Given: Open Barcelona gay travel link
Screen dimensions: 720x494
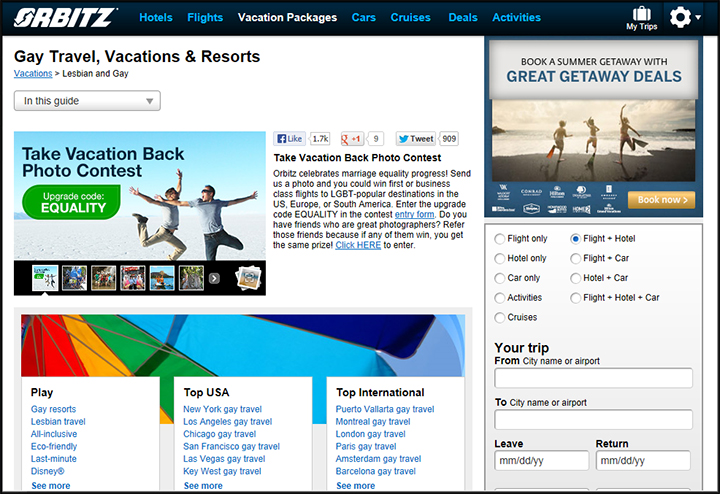Looking at the screenshot, I should [376, 471].
